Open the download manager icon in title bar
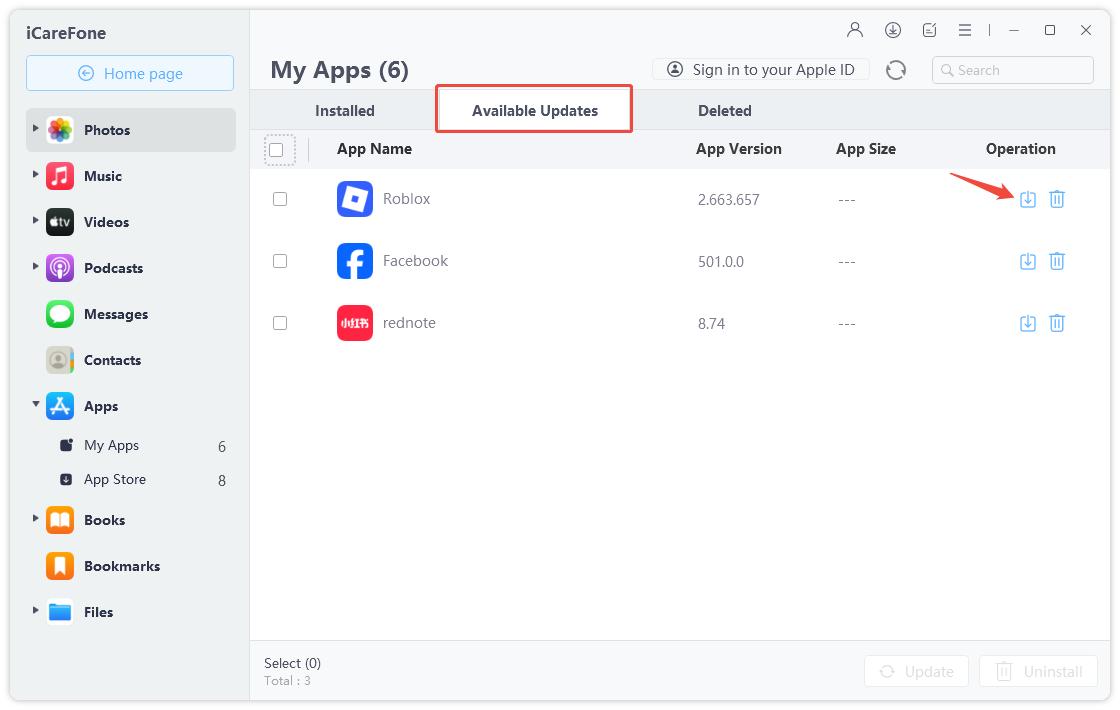This screenshot has height=710, width=1120. tap(893, 30)
